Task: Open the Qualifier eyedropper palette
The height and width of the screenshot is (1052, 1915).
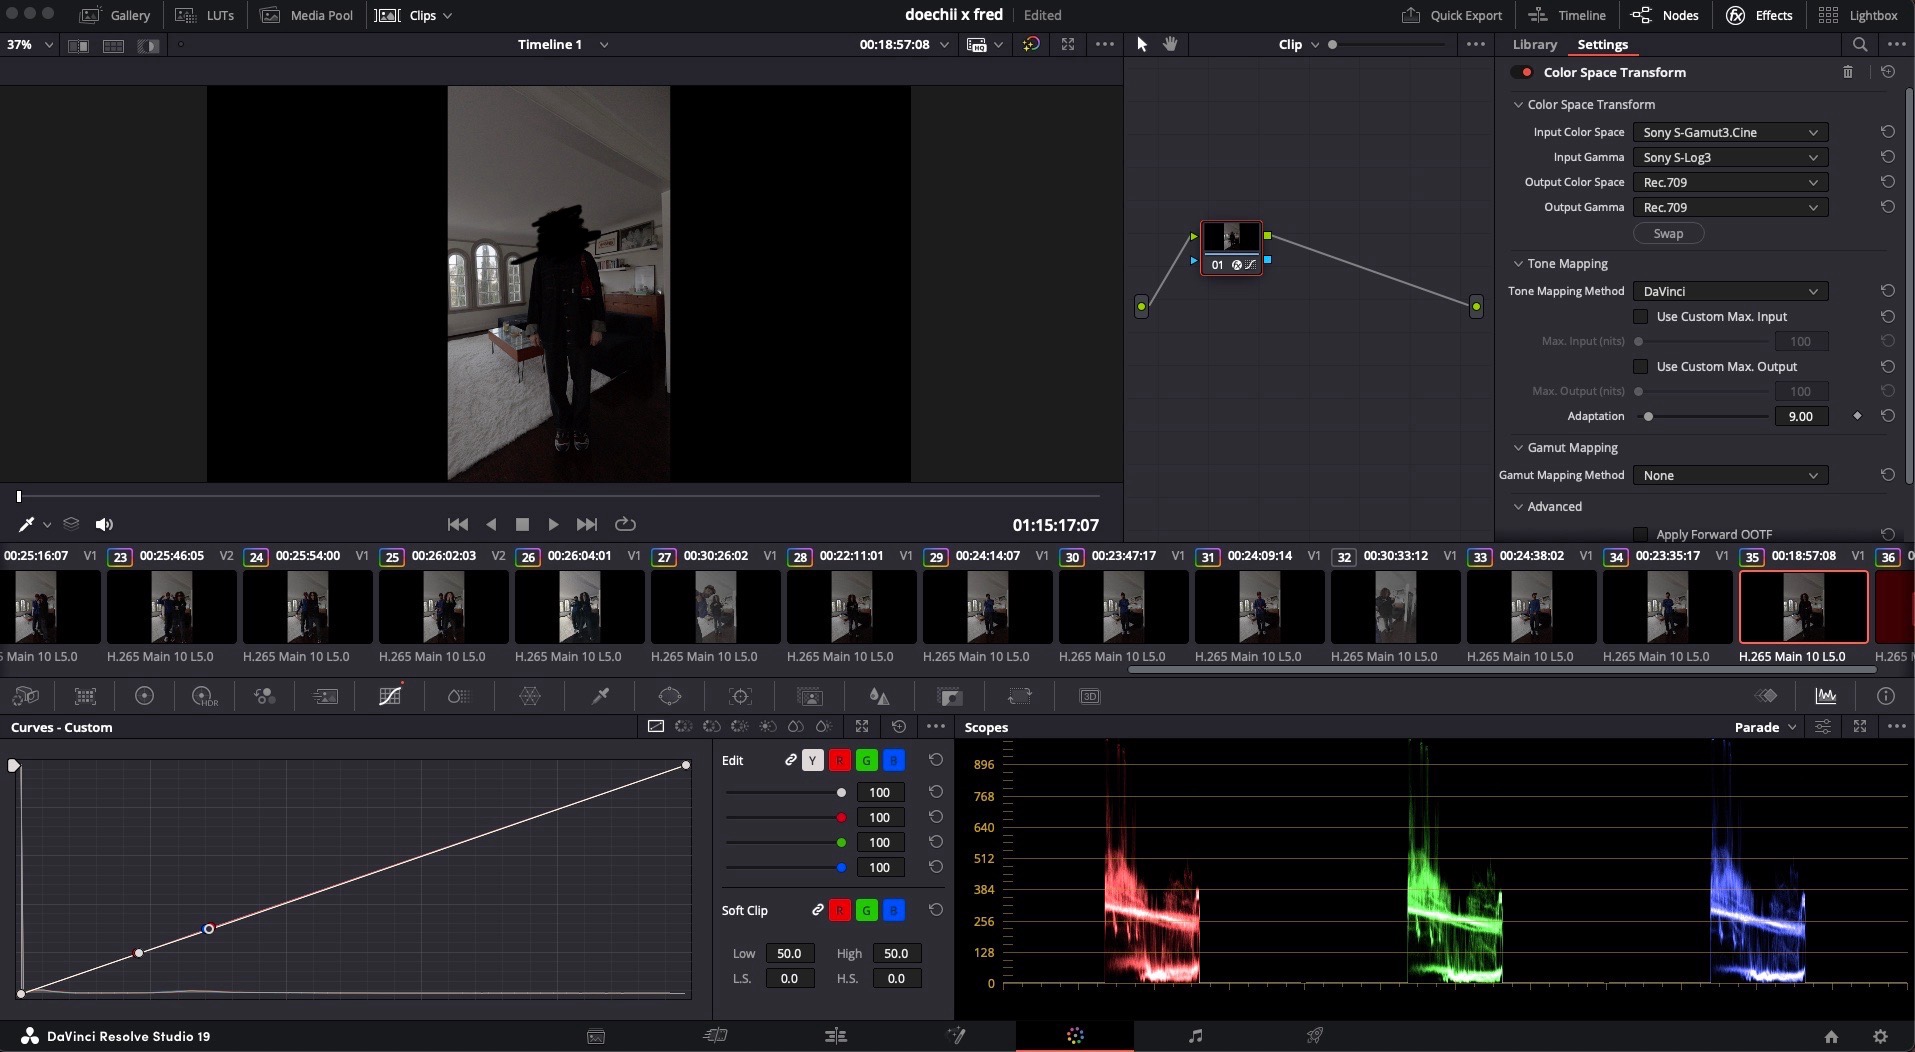Action: [600, 696]
